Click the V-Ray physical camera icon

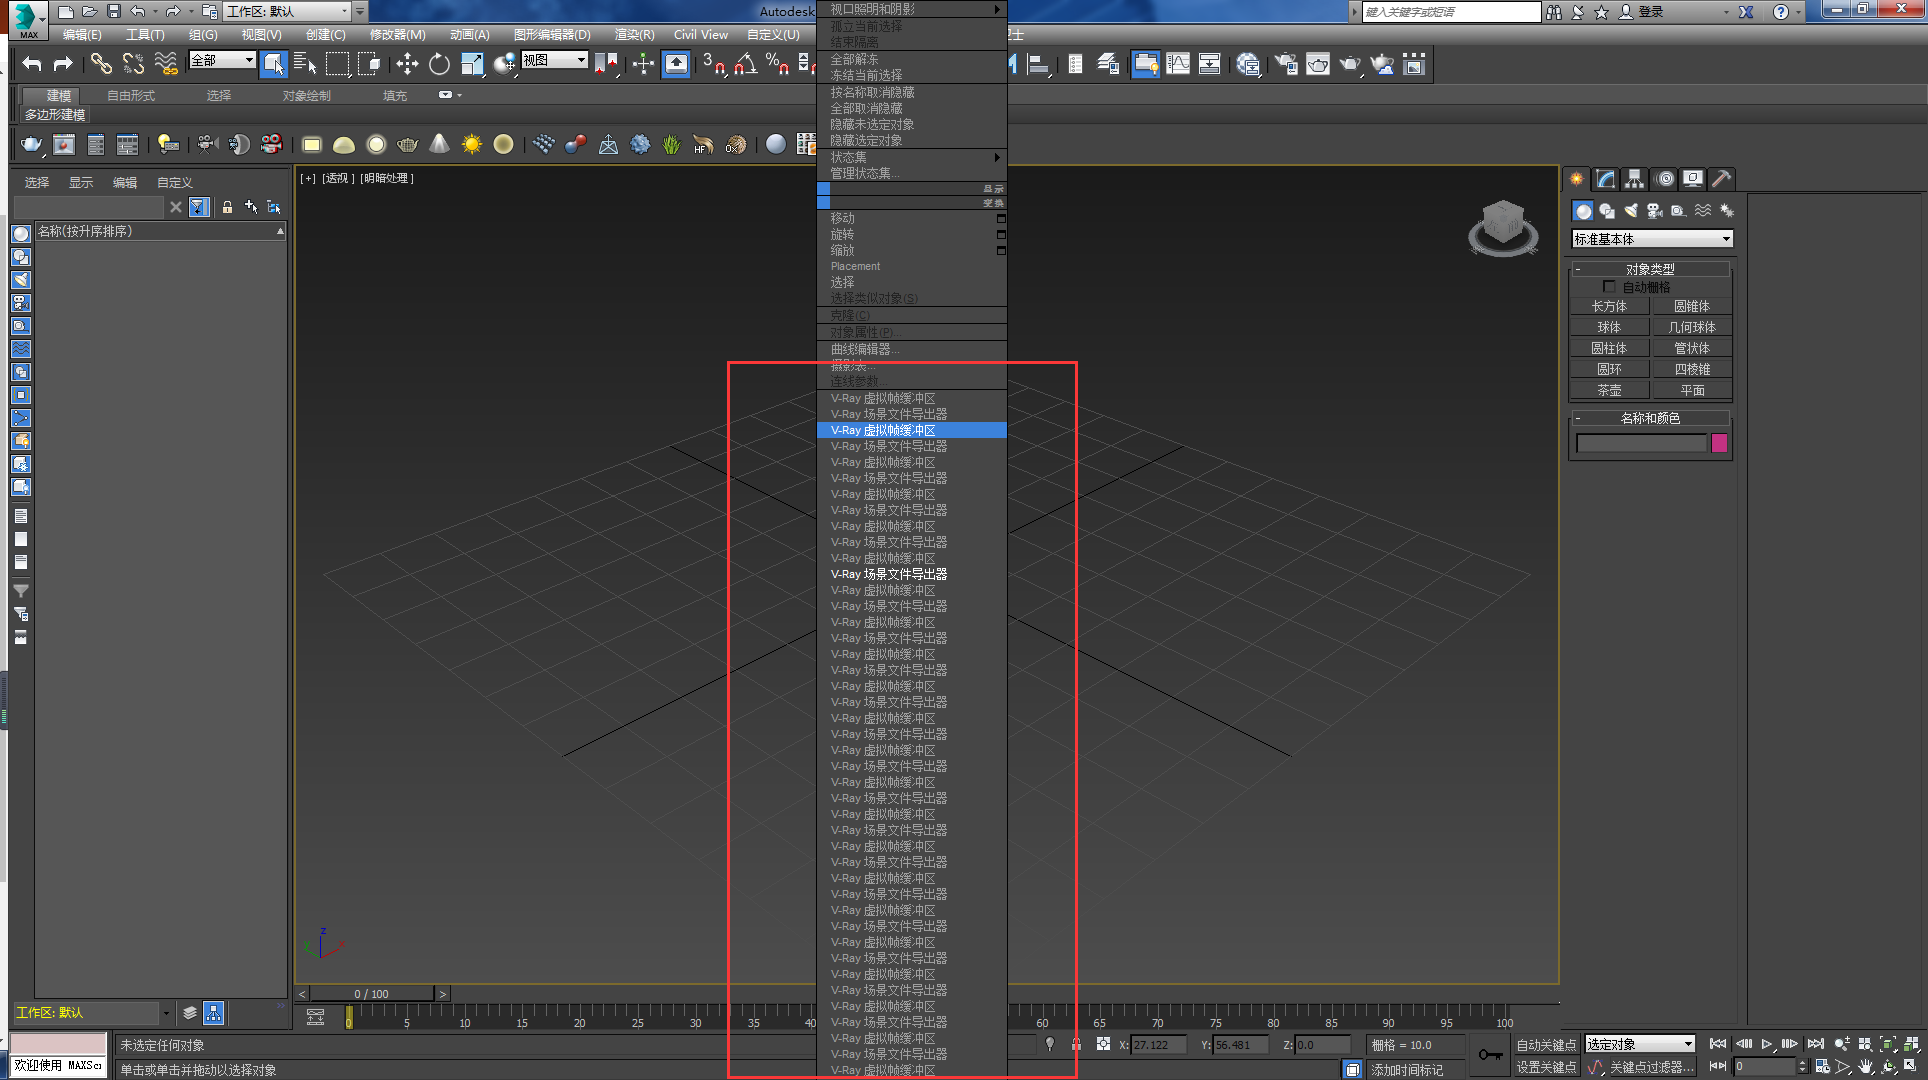tap(207, 145)
